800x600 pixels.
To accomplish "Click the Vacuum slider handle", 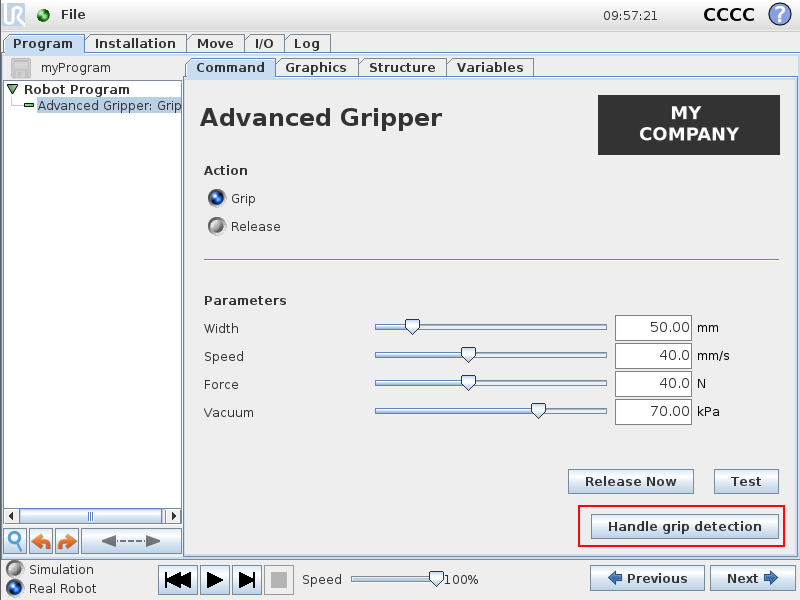I will [x=538, y=410].
